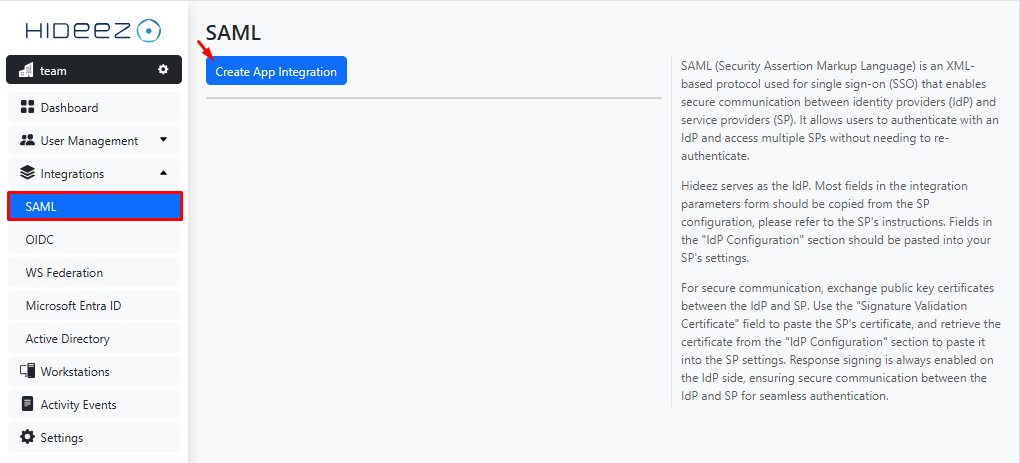The height and width of the screenshot is (463, 1020).
Task: Click the Activity Events document icon
Action: (x=28, y=404)
